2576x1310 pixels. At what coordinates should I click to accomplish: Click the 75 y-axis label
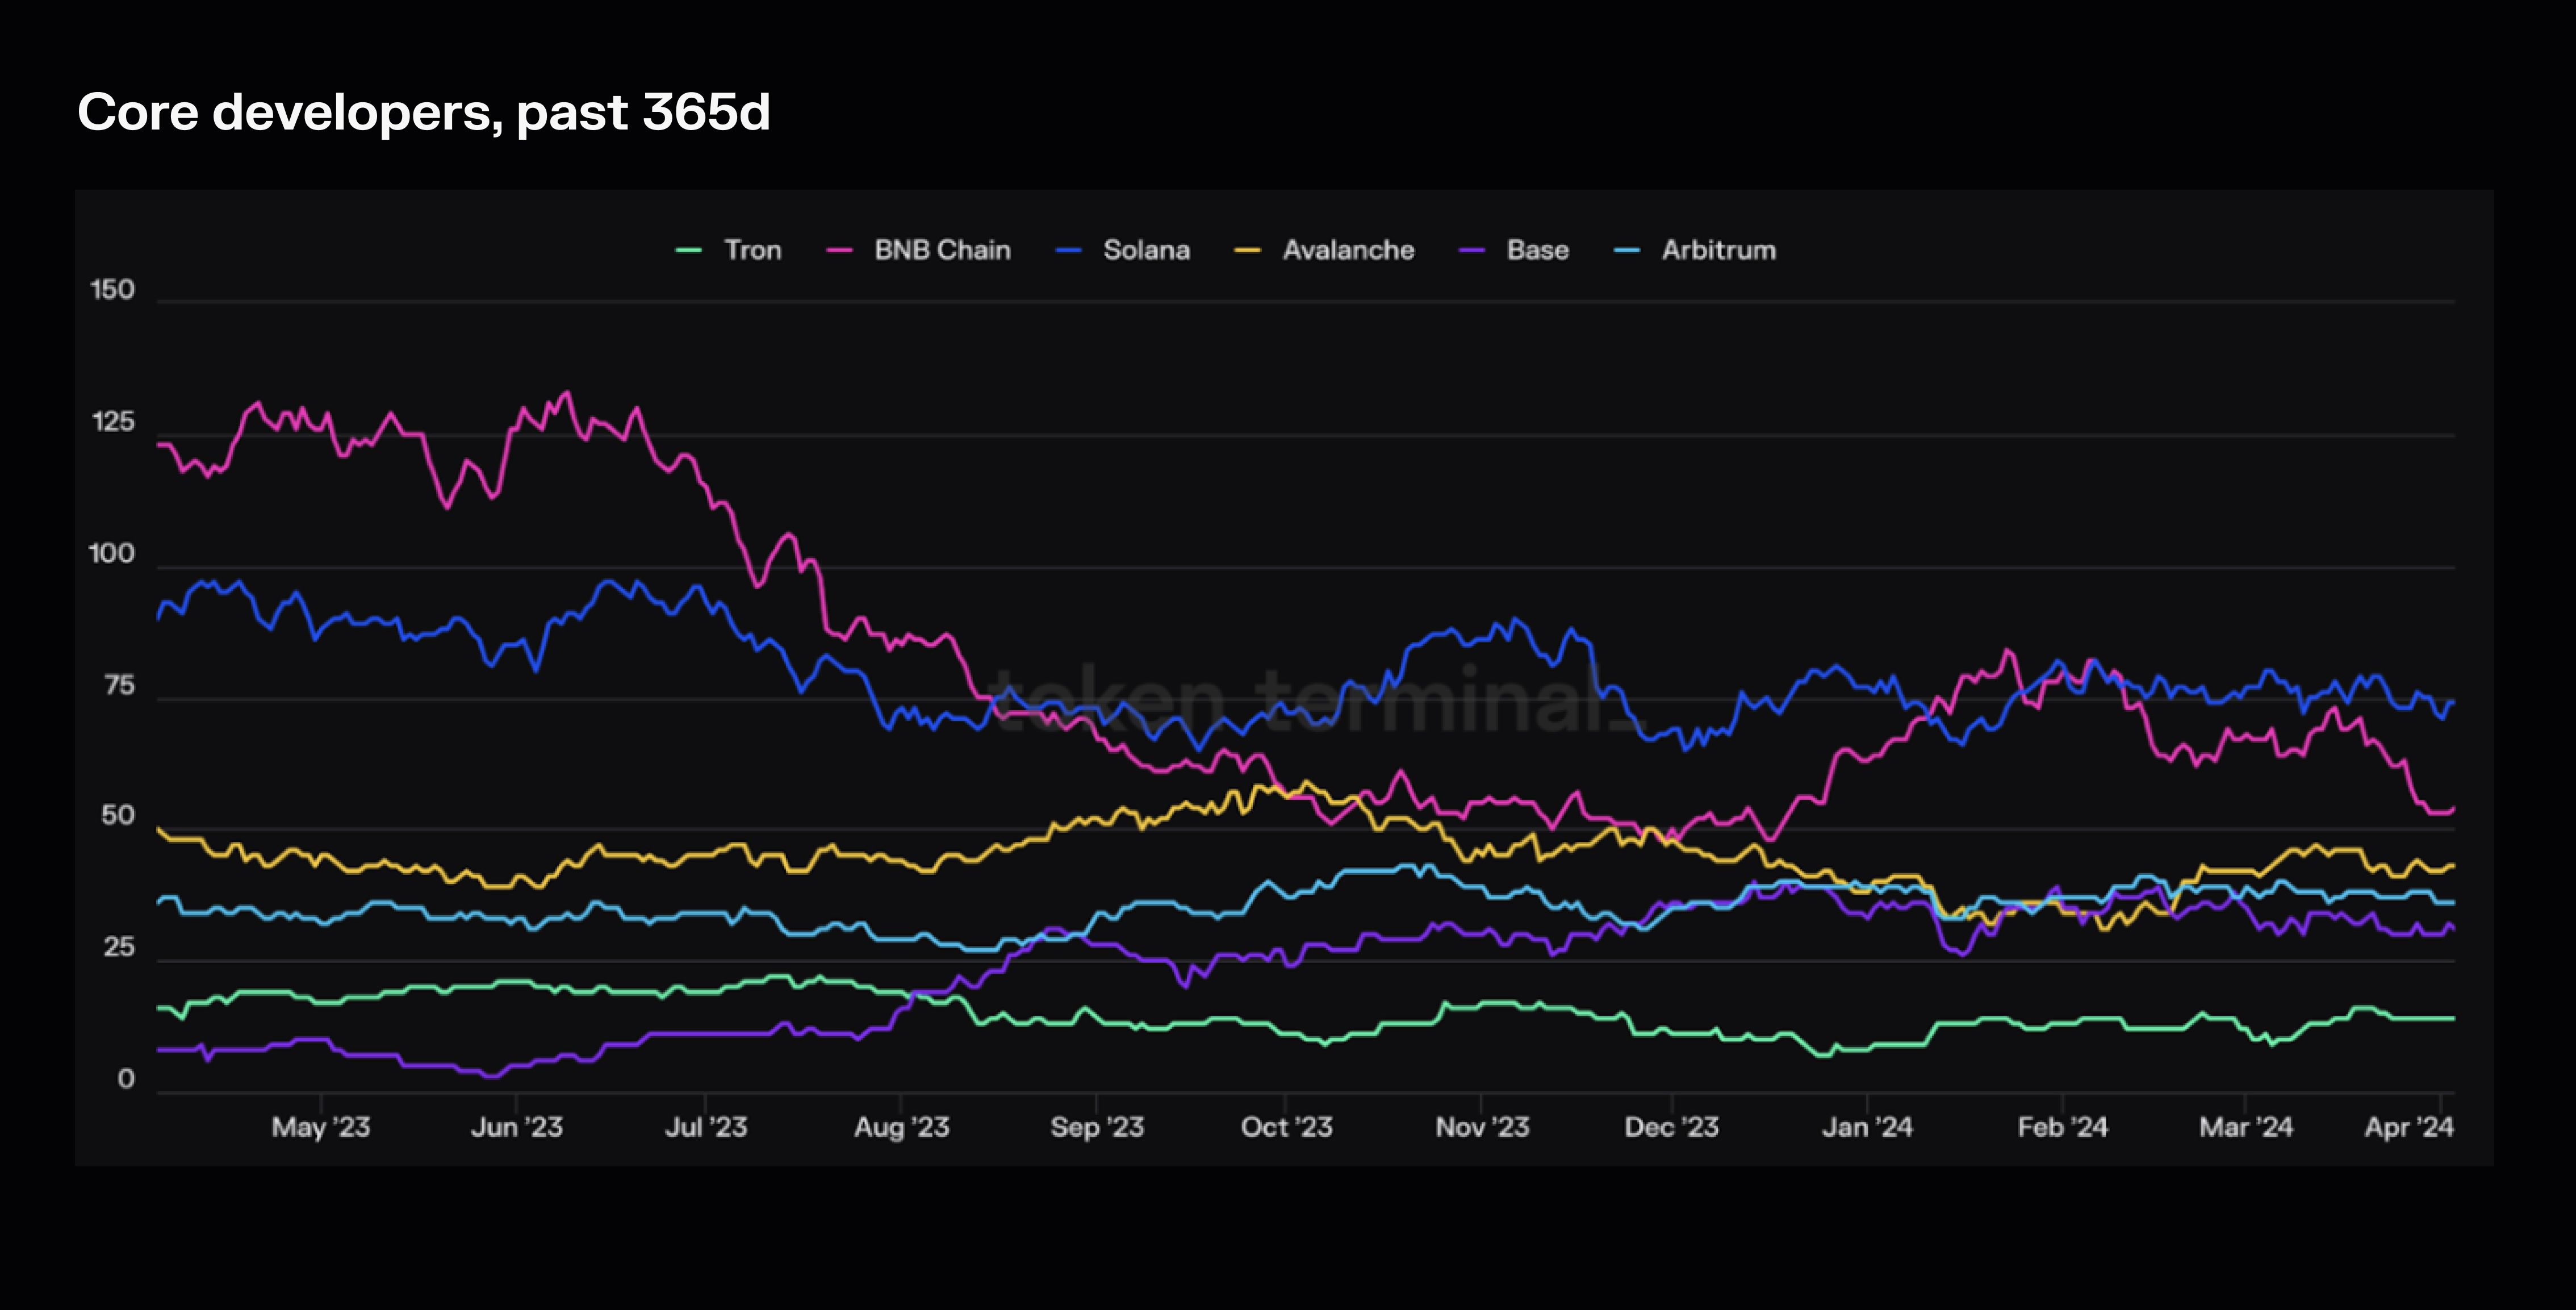[119, 686]
